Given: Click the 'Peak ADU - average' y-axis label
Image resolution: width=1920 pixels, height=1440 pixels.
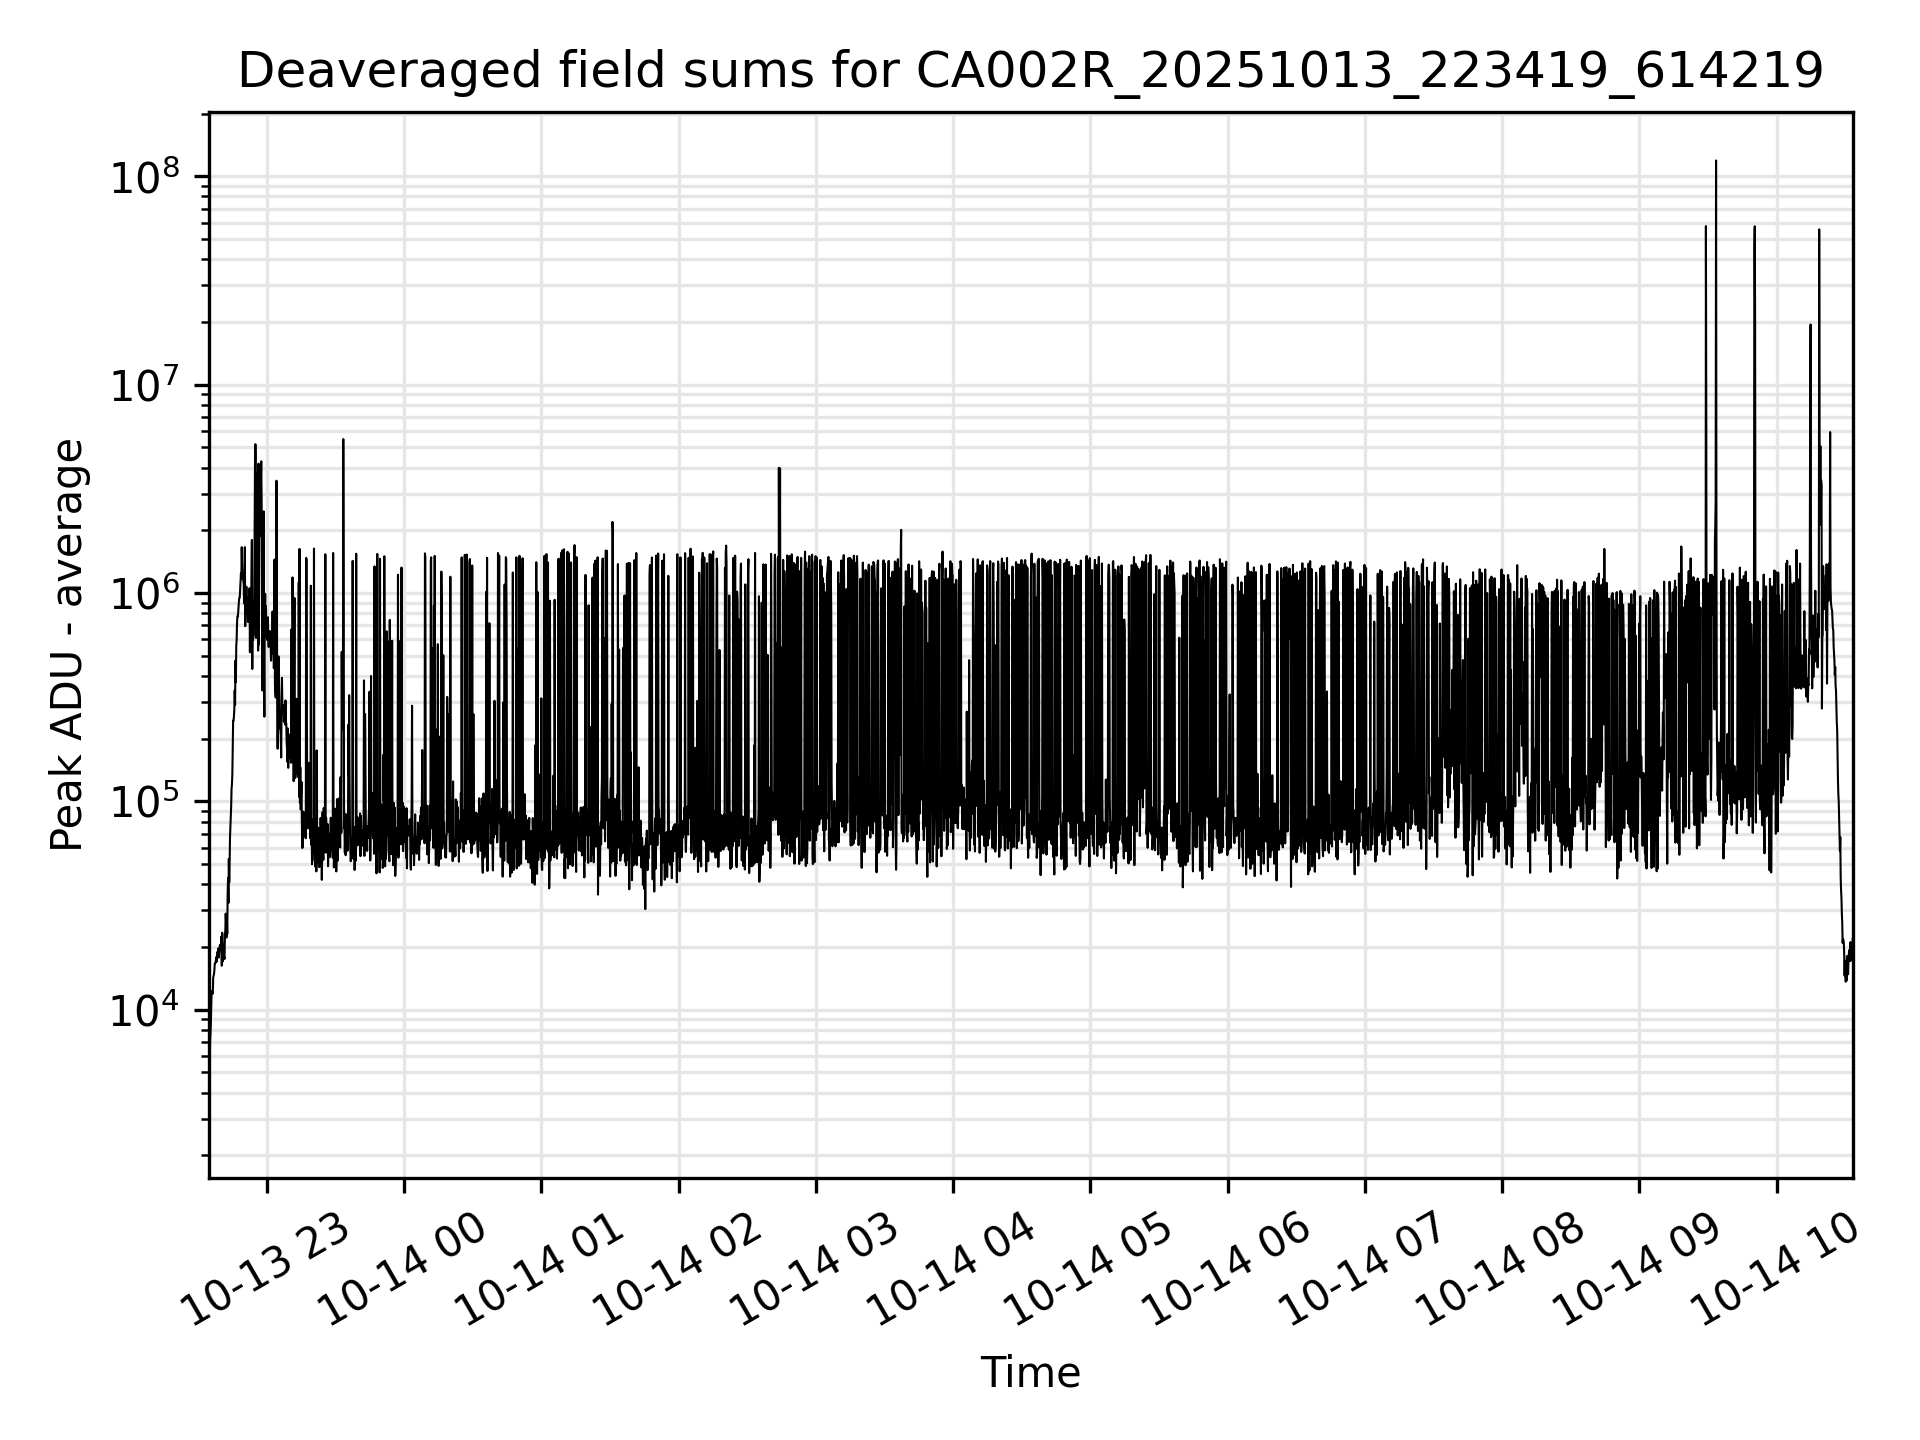Looking at the screenshot, I should coord(68,646).
